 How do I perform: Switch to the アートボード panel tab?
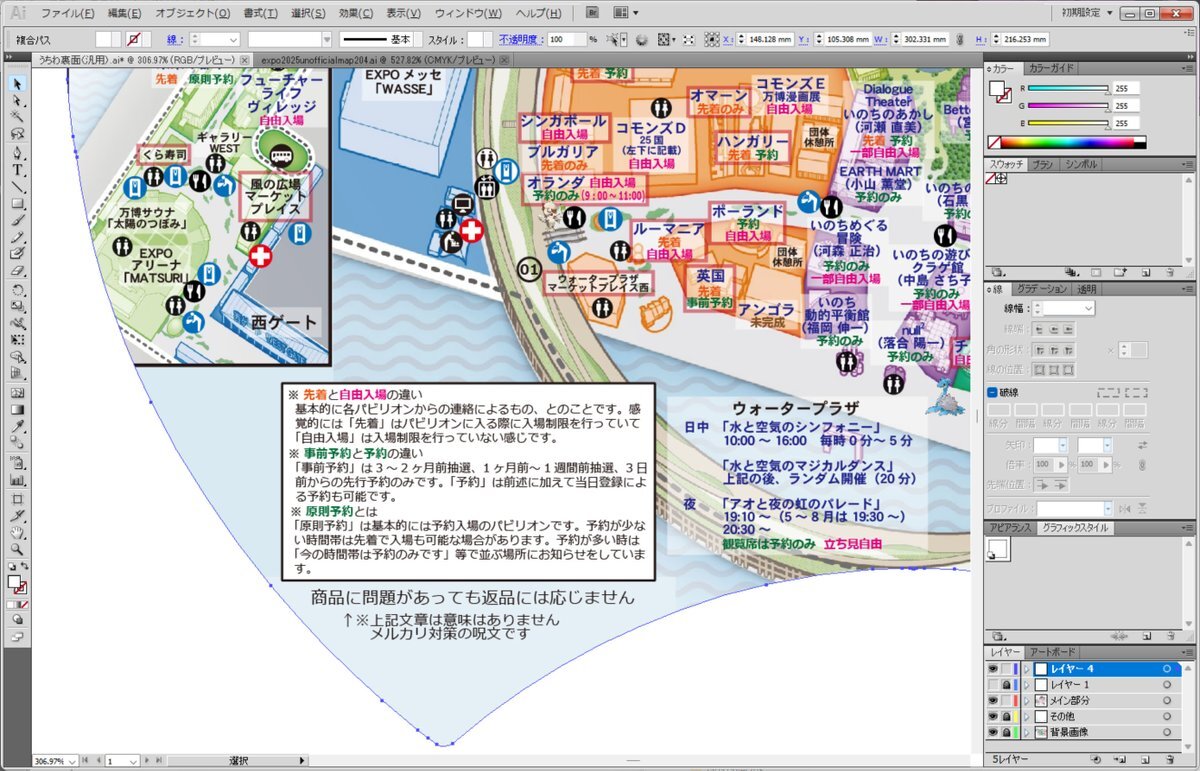[1052, 652]
